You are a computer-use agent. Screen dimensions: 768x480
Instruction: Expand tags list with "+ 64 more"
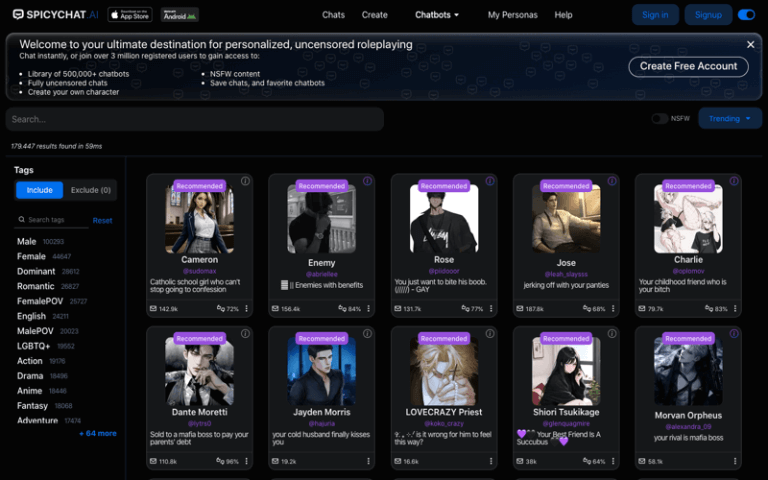[98, 433]
